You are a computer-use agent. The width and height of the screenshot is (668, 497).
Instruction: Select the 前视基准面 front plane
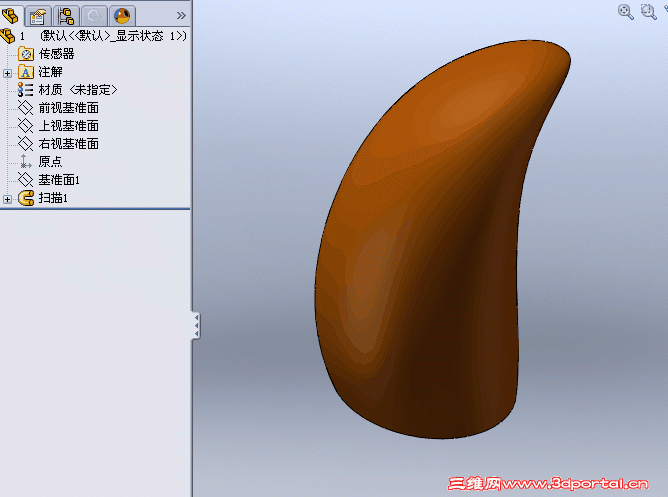pyautogui.click(x=69, y=108)
